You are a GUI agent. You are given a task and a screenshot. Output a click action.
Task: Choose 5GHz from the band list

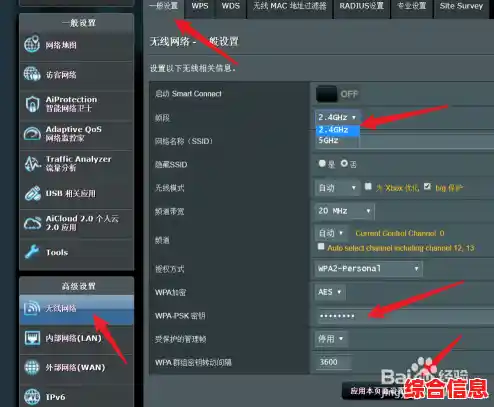point(338,141)
